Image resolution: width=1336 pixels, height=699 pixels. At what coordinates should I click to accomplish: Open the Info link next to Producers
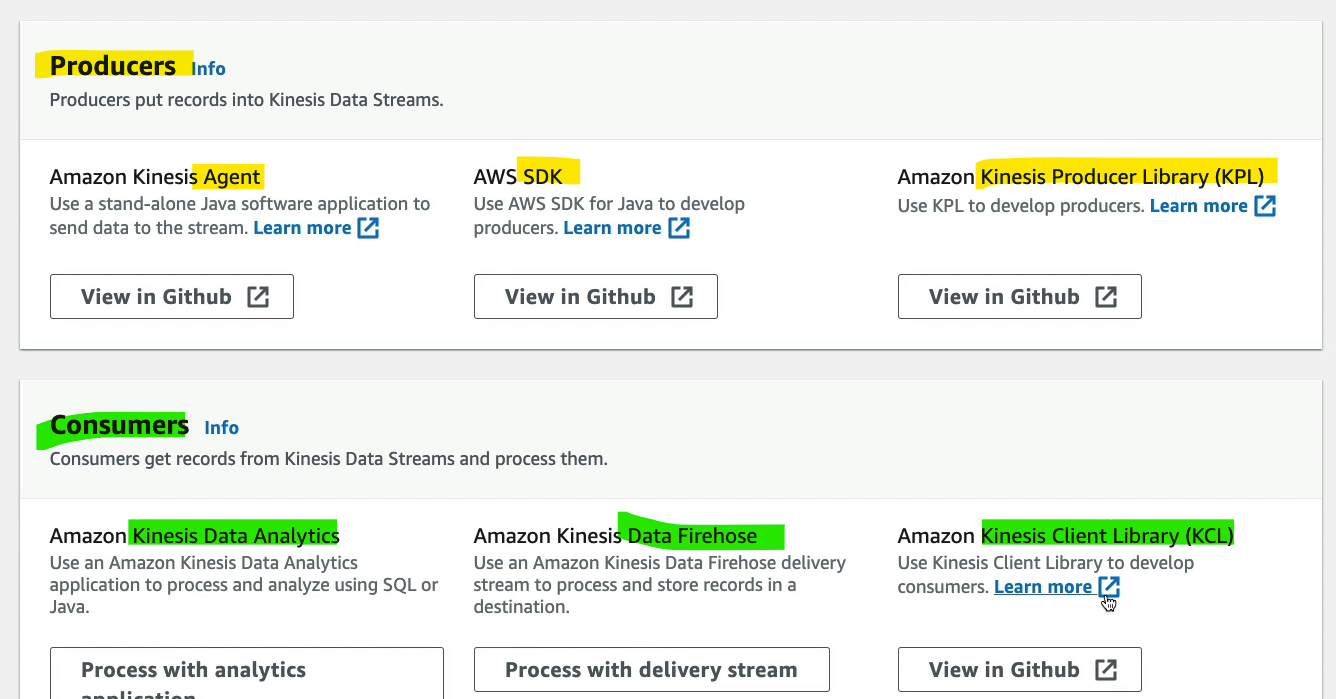coord(209,69)
